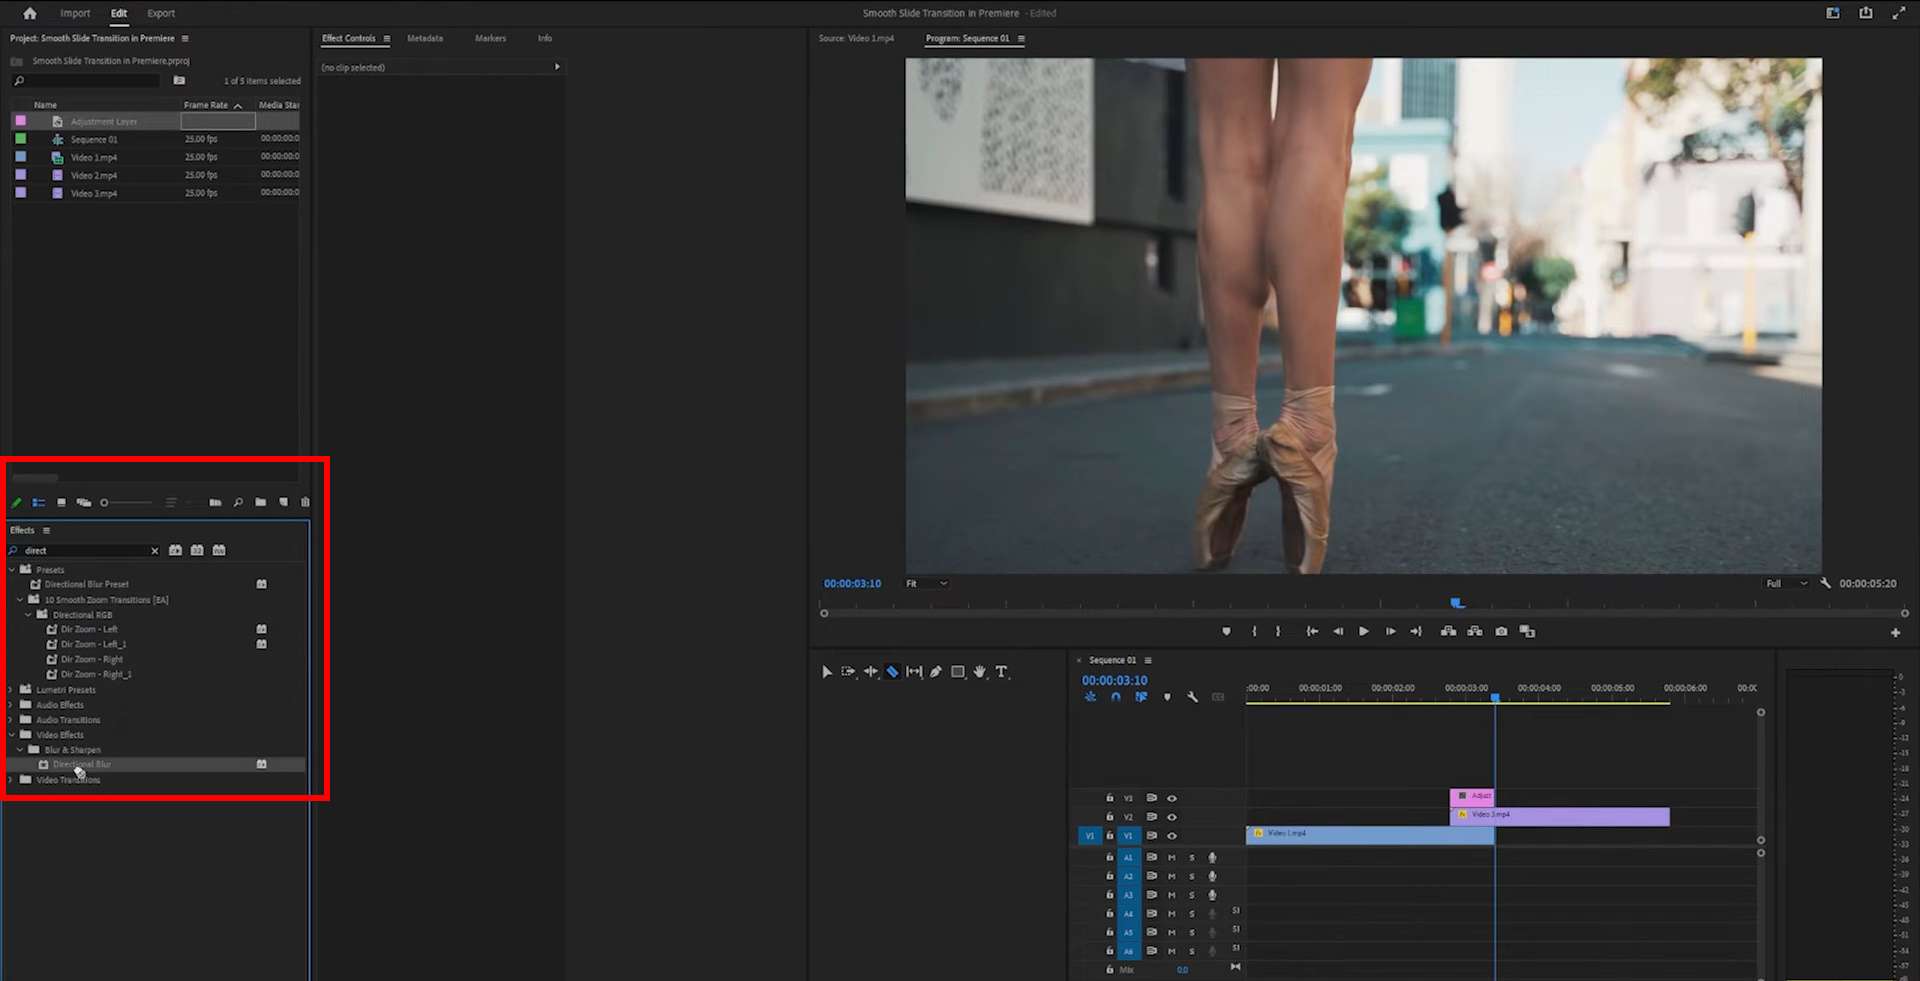Viewport: 1920px width, 981px height.
Task: Click the Program monitor playhead marker
Action: (1457, 602)
